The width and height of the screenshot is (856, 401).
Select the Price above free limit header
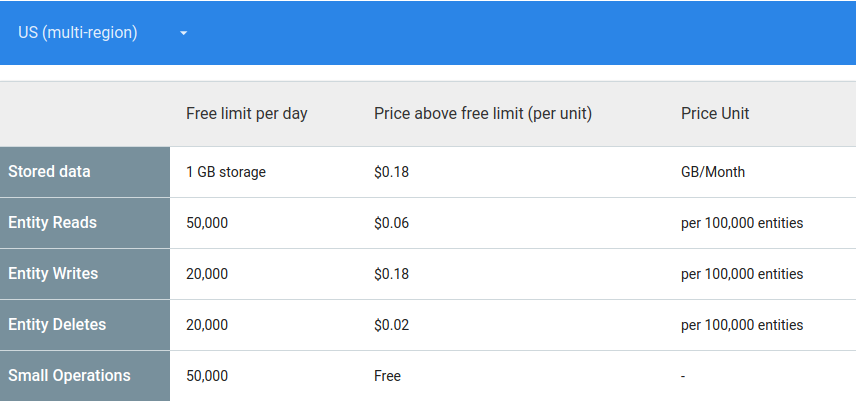483,114
